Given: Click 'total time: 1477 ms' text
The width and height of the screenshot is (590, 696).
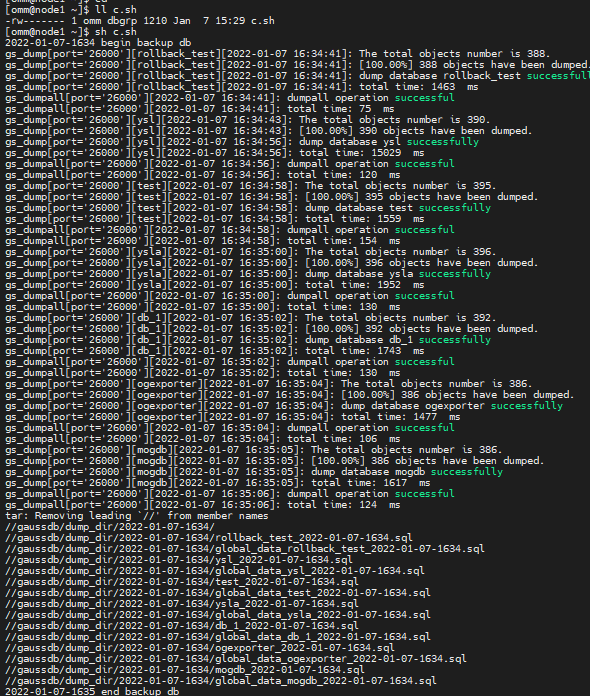Looking at the screenshot, I should coord(401,417).
